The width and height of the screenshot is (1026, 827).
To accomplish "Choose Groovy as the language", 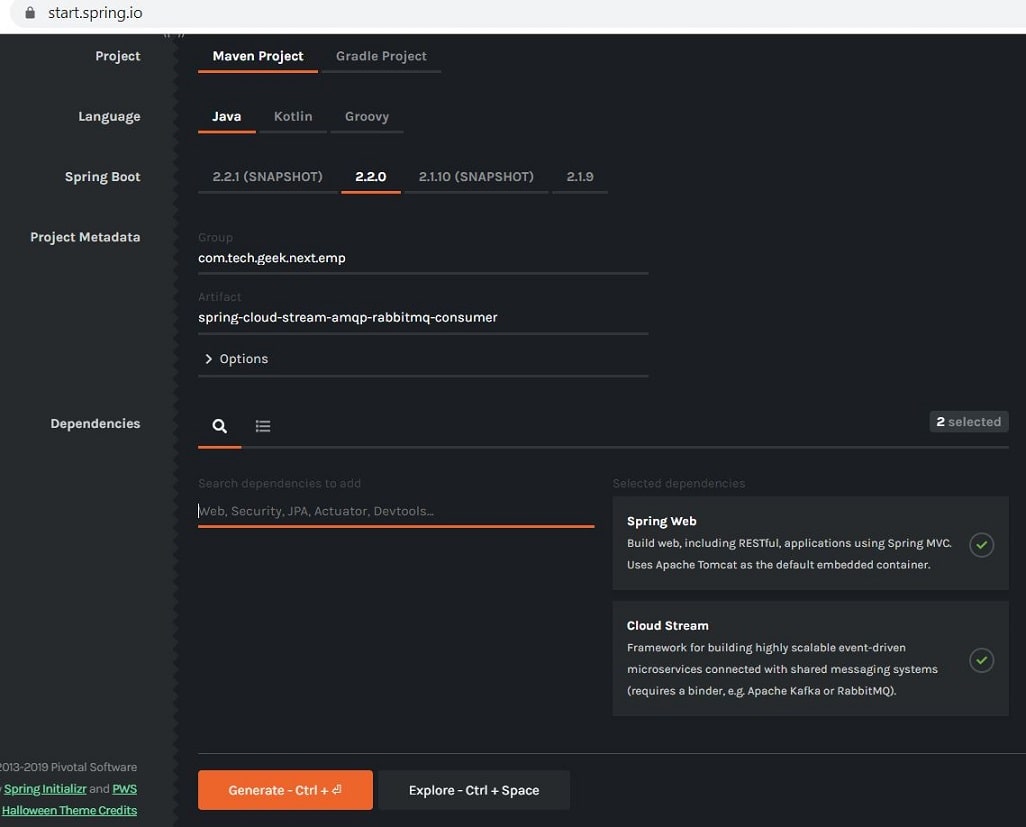I will 366,116.
